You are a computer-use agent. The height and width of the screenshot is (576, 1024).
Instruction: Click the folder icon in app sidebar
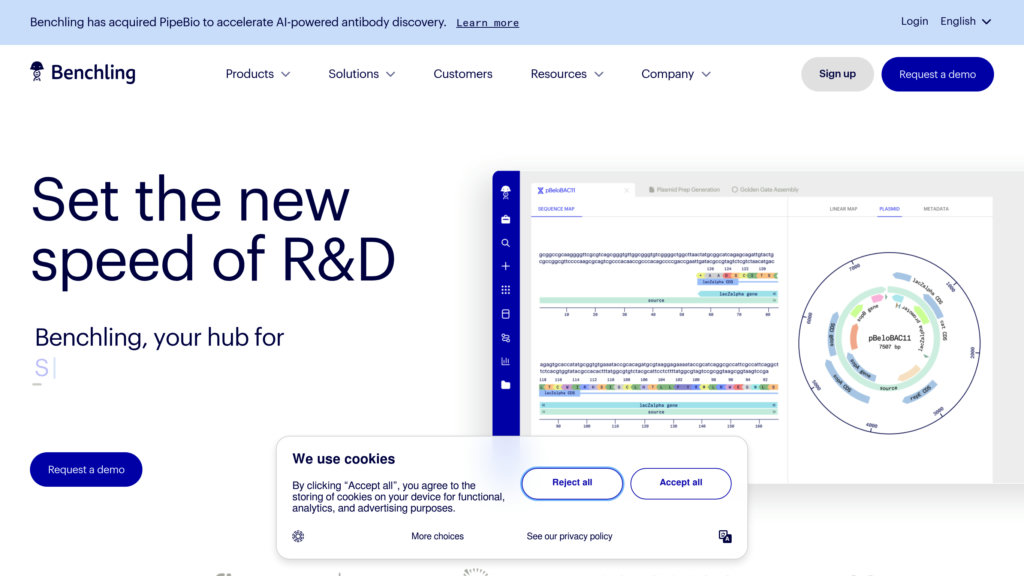coord(506,385)
